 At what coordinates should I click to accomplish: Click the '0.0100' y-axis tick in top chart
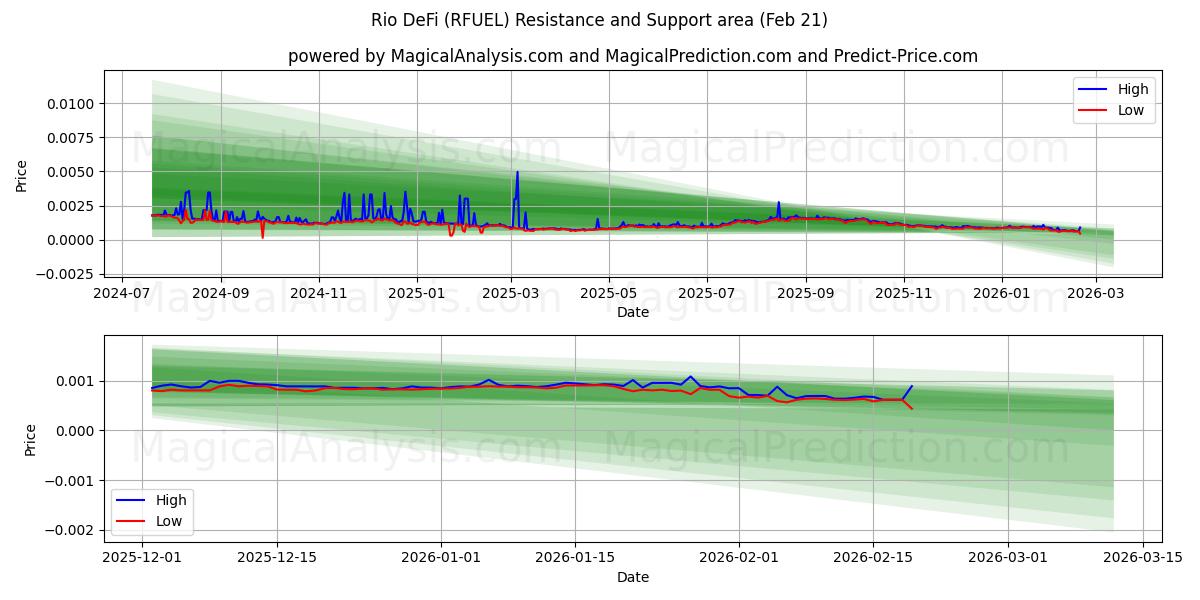(73, 104)
